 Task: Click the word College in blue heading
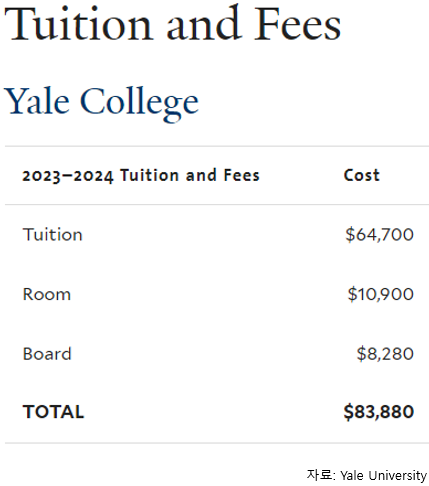click(139, 103)
